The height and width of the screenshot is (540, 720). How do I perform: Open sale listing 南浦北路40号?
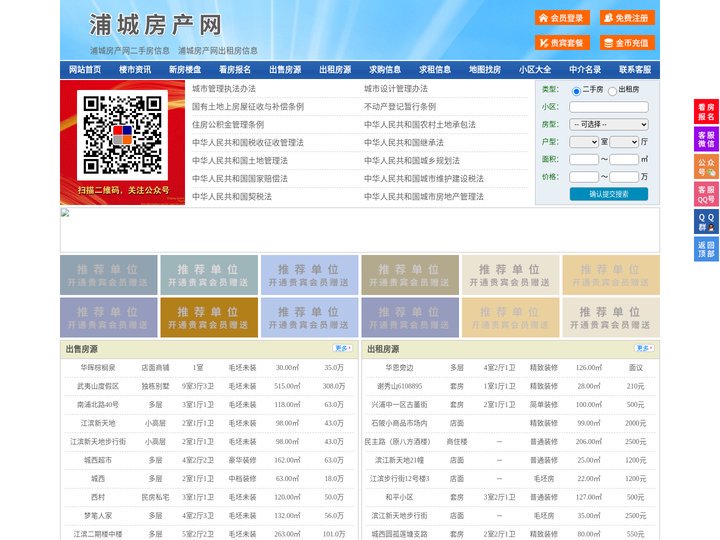pyautogui.click(x=98, y=405)
